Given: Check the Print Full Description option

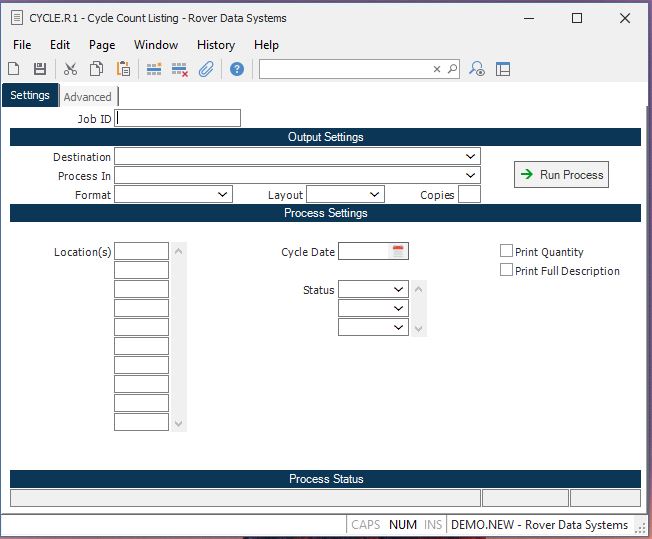Looking at the screenshot, I should coord(507,270).
